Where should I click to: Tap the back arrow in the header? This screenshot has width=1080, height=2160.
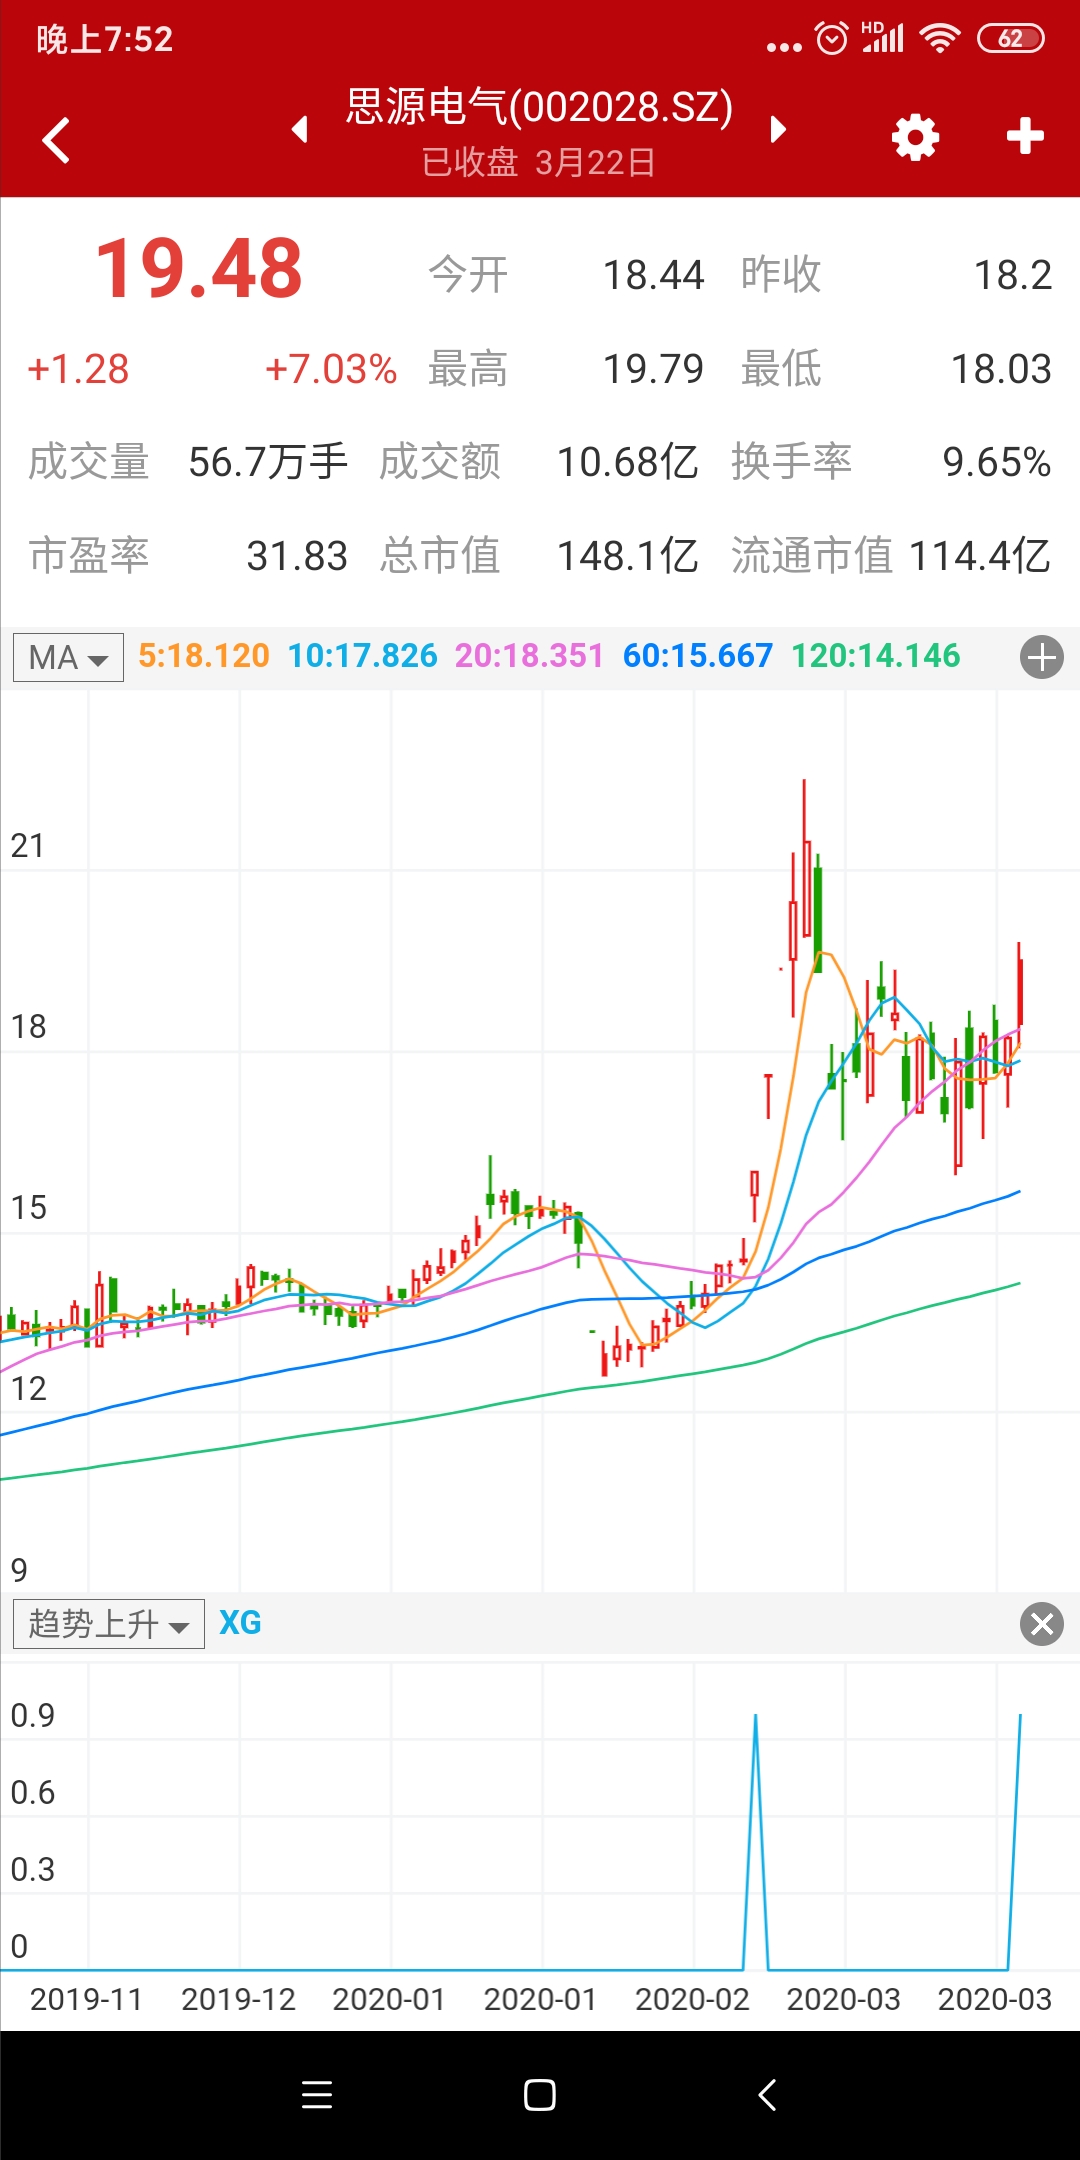pyautogui.click(x=57, y=139)
